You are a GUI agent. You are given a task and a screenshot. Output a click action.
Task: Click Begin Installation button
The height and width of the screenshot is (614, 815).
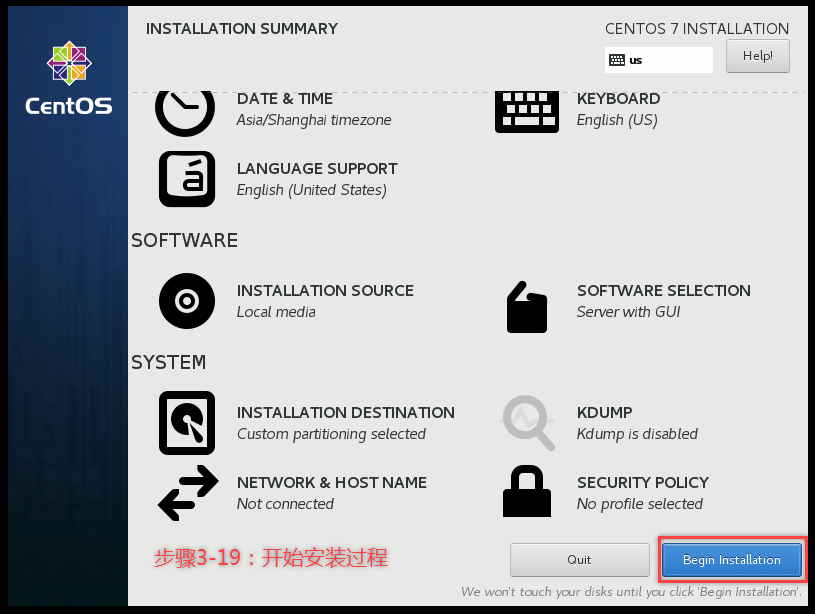(732, 560)
